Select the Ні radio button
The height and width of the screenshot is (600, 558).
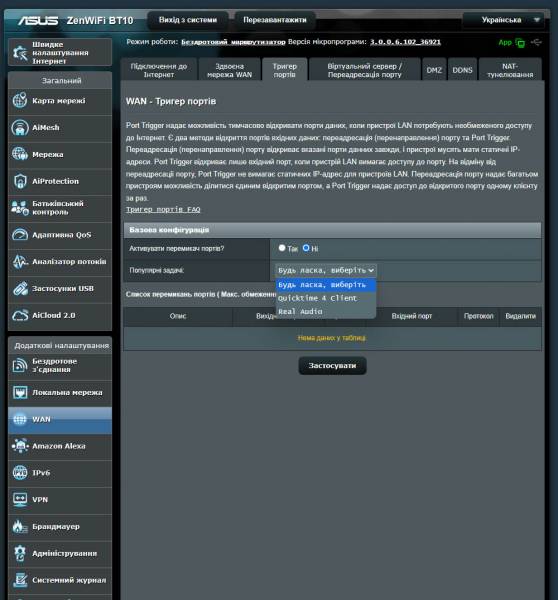[306, 248]
